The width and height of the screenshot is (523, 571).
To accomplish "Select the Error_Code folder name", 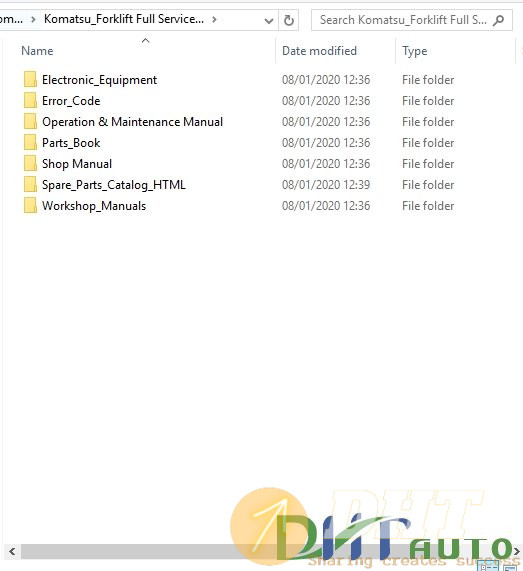I will pyautogui.click(x=71, y=101).
